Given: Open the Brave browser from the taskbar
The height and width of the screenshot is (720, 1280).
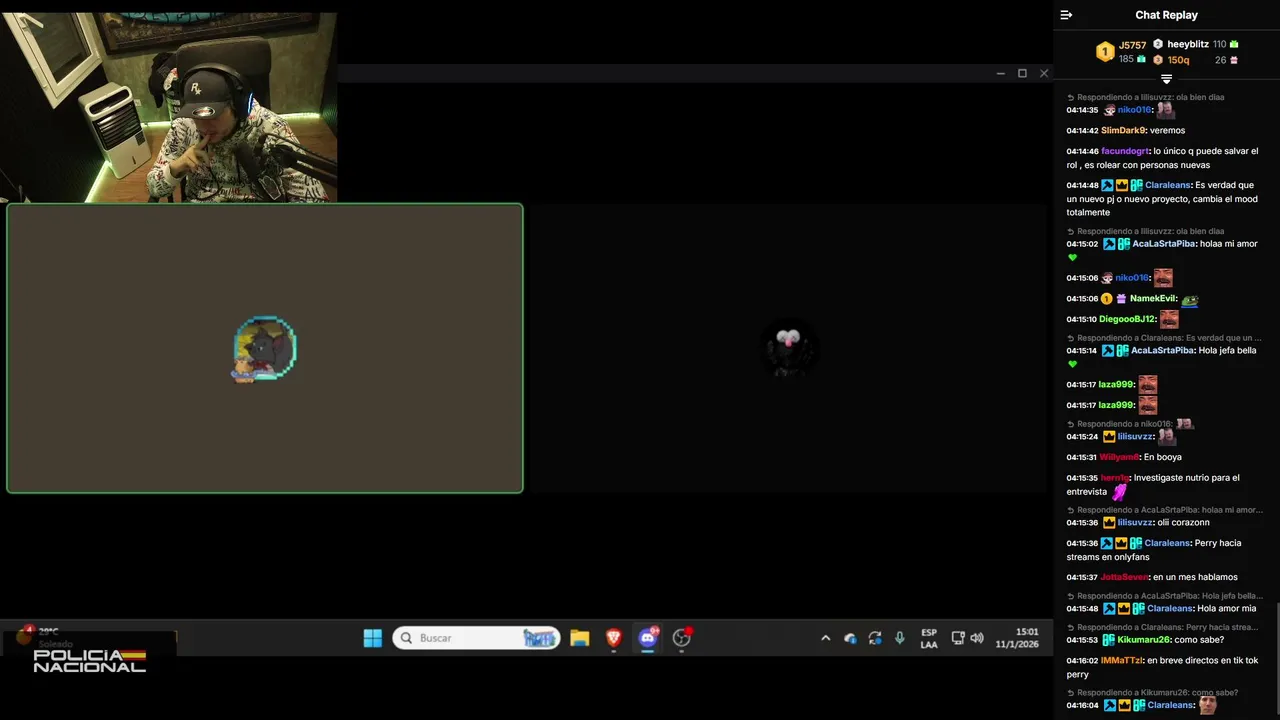Looking at the screenshot, I should click(614, 638).
